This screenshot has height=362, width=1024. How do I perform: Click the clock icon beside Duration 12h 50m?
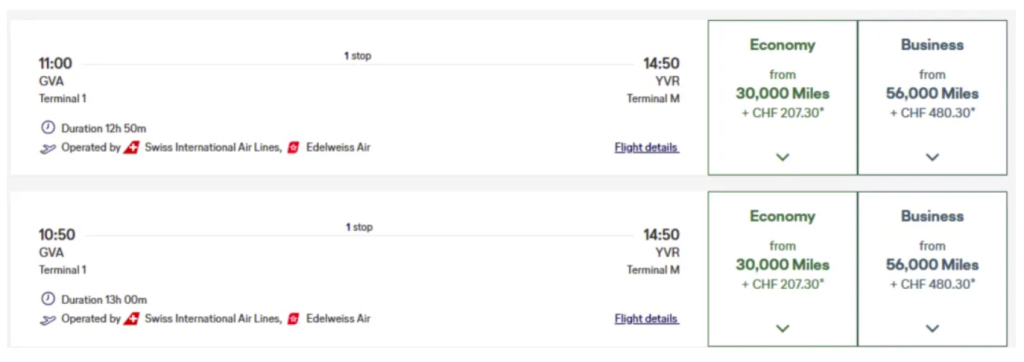pyautogui.click(x=48, y=127)
